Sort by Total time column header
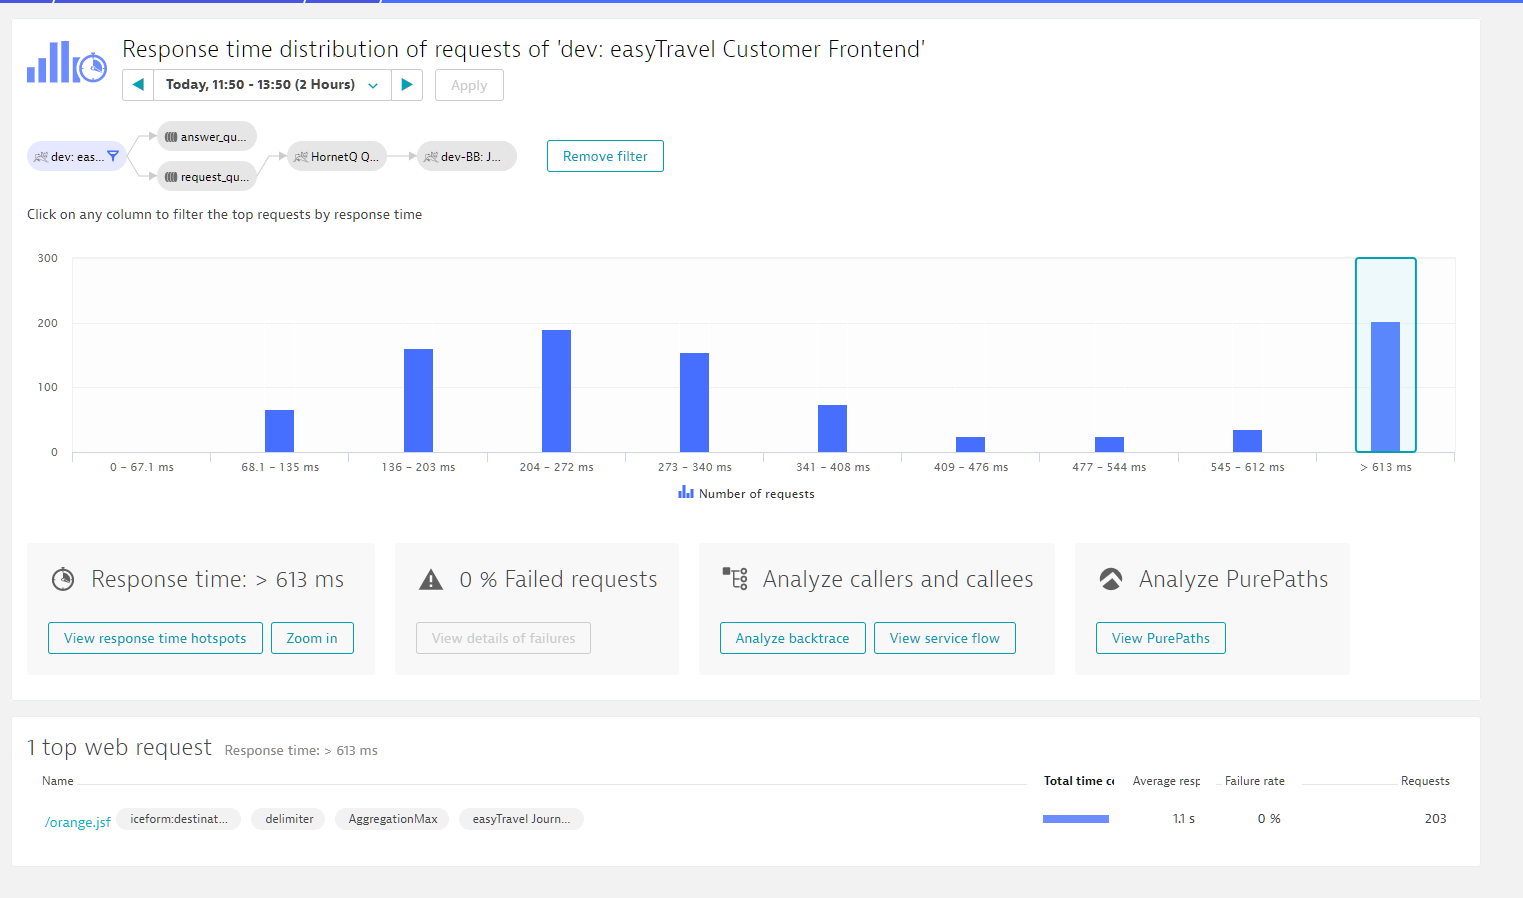 [x=1079, y=781]
